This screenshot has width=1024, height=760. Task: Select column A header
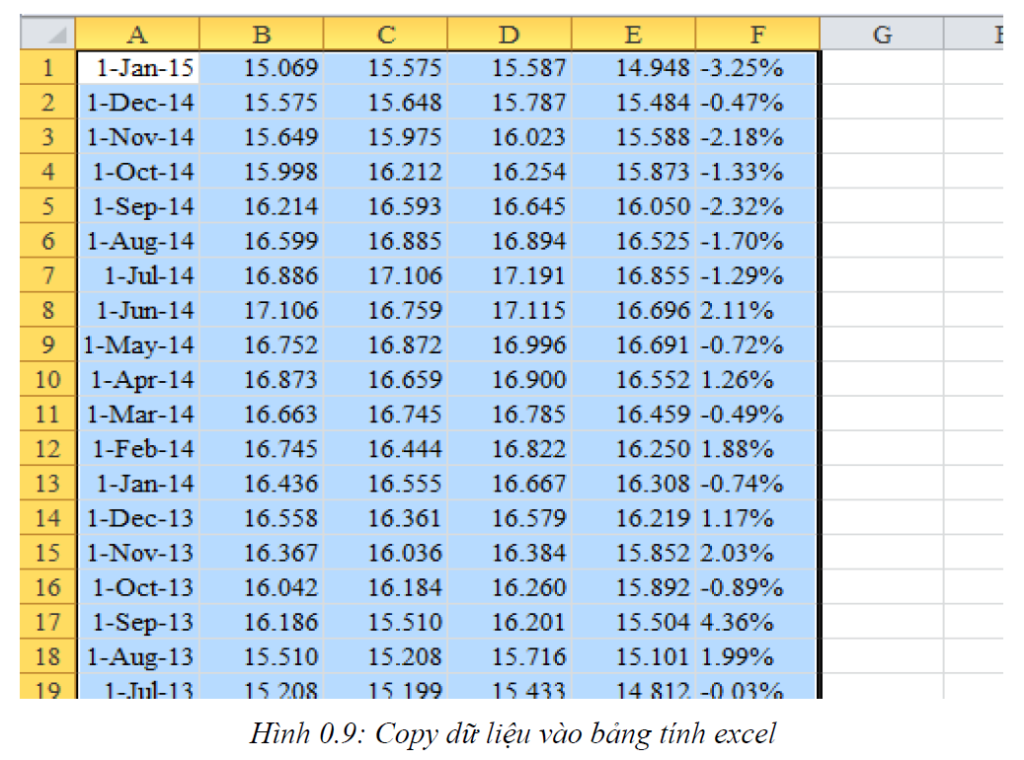tap(138, 36)
